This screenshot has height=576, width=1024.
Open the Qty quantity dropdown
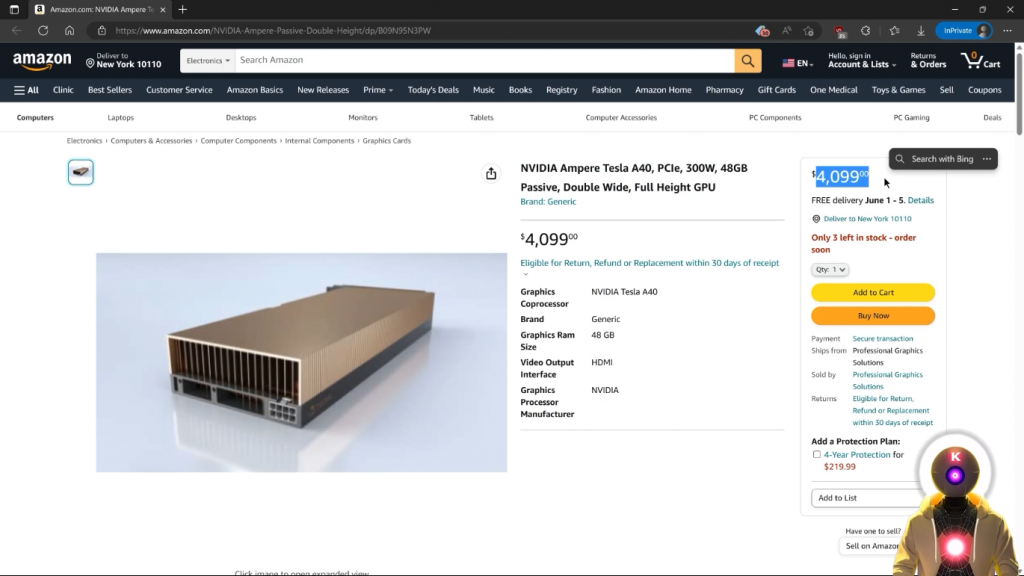(x=829, y=269)
